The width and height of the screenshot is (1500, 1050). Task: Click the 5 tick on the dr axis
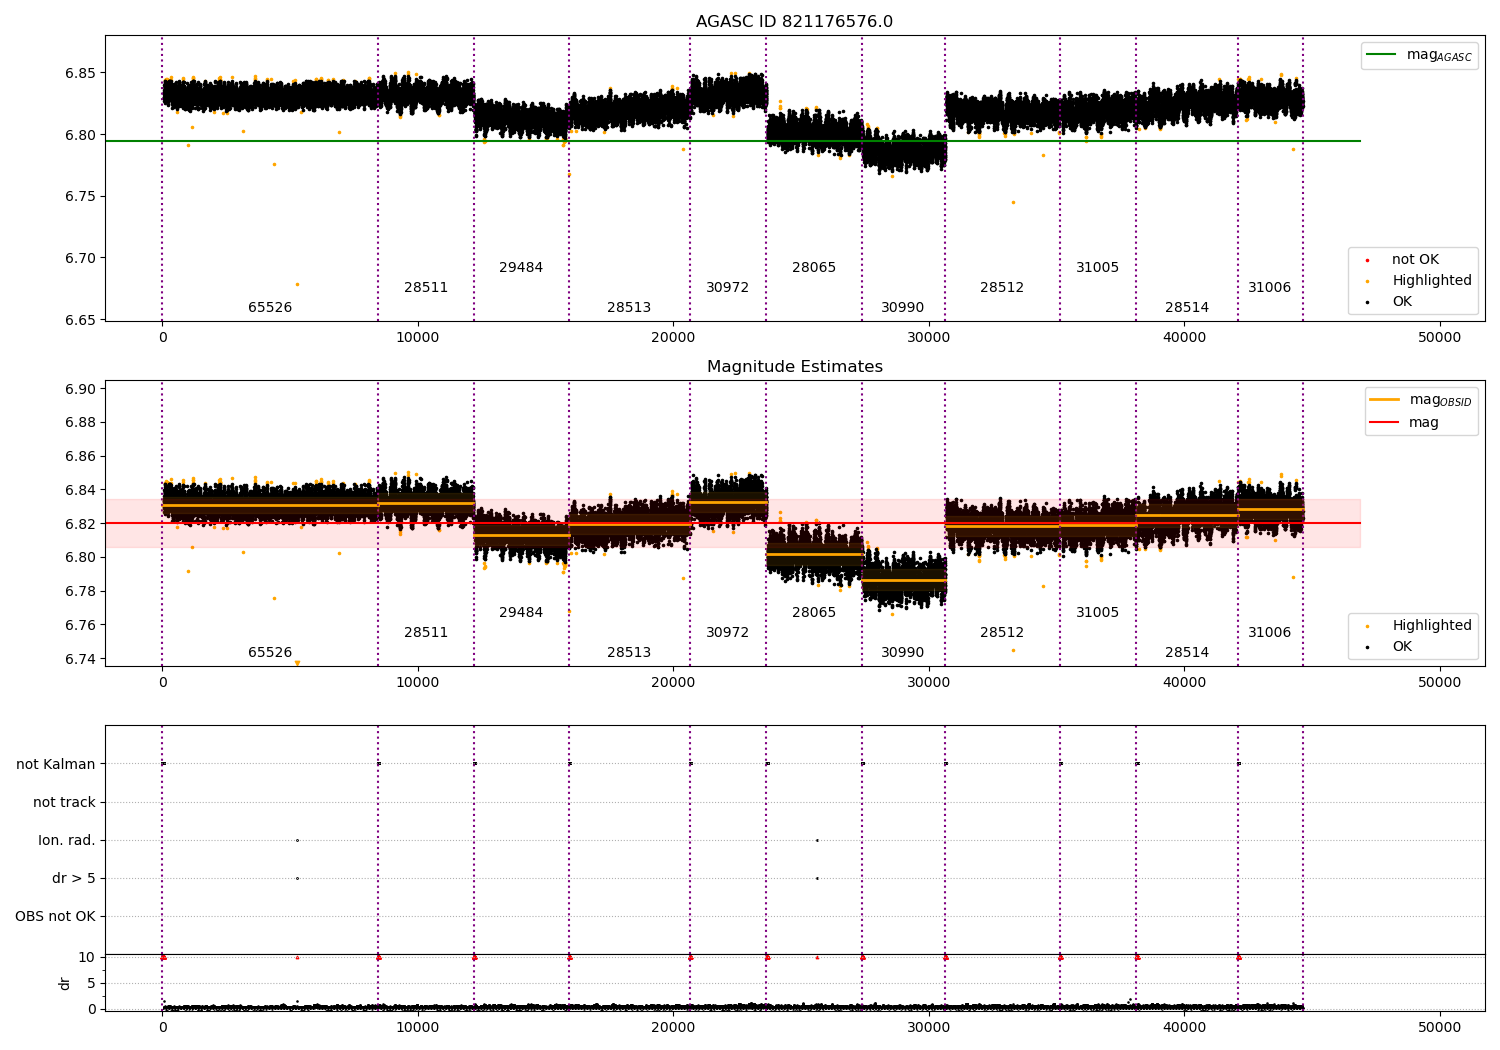[x=91, y=984]
